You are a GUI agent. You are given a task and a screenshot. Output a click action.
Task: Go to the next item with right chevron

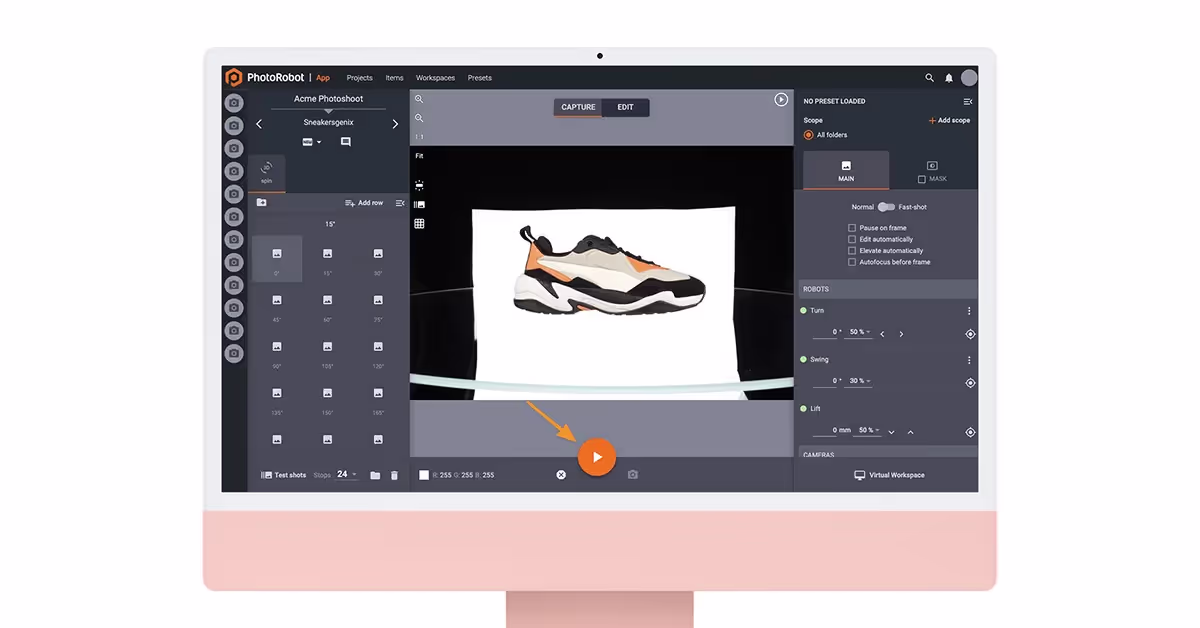[x=395, y=124]
